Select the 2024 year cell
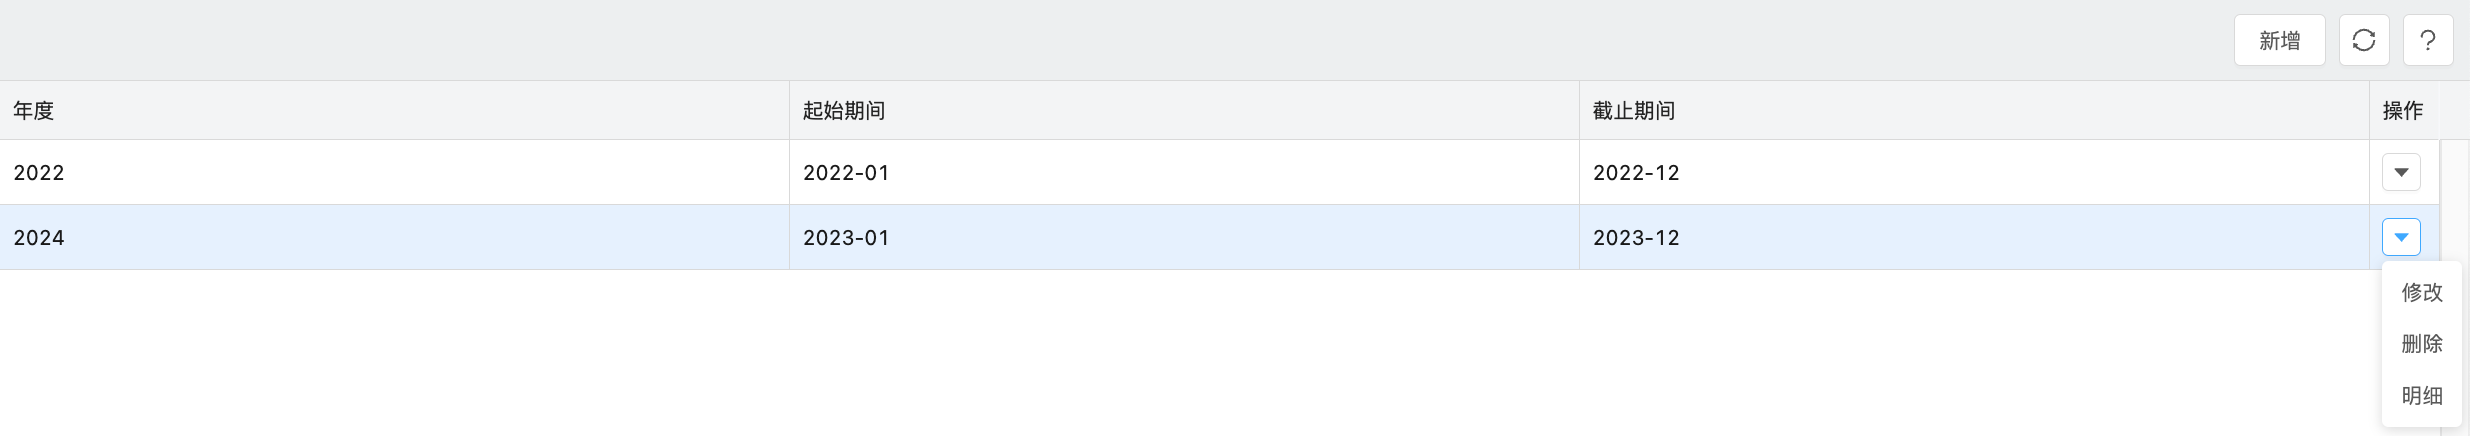Image resolution: width=2470 pixels, height=436 pixels. pos(394,237)
